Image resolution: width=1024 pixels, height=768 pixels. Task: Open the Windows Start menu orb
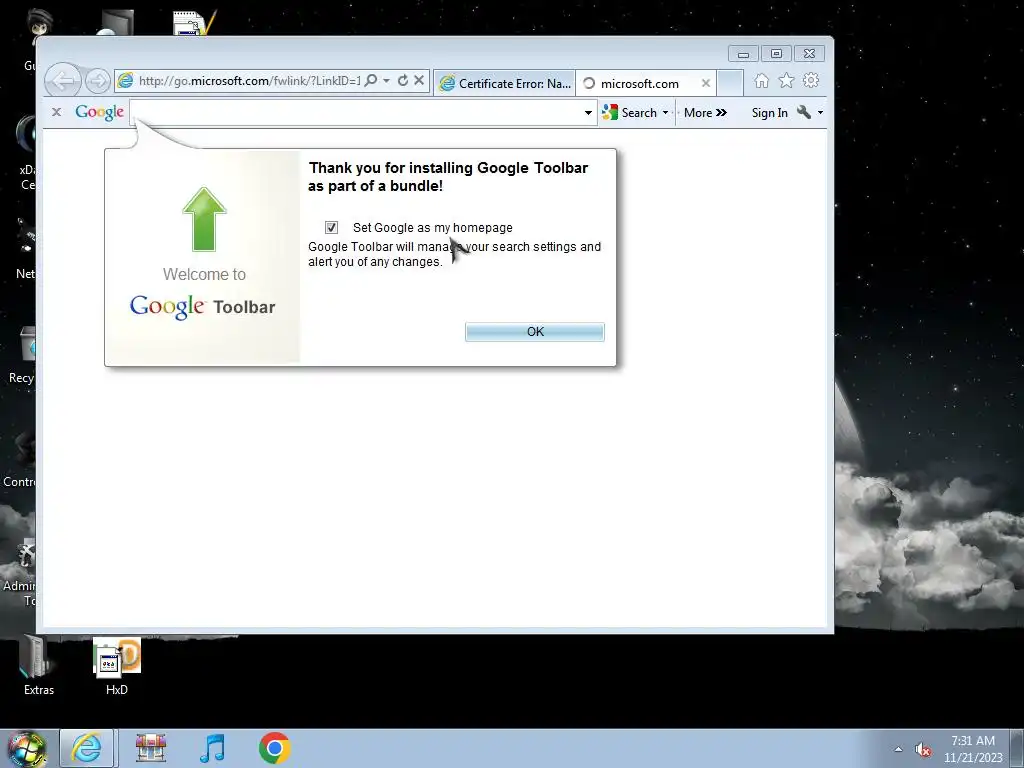click(x=27, y=748)
